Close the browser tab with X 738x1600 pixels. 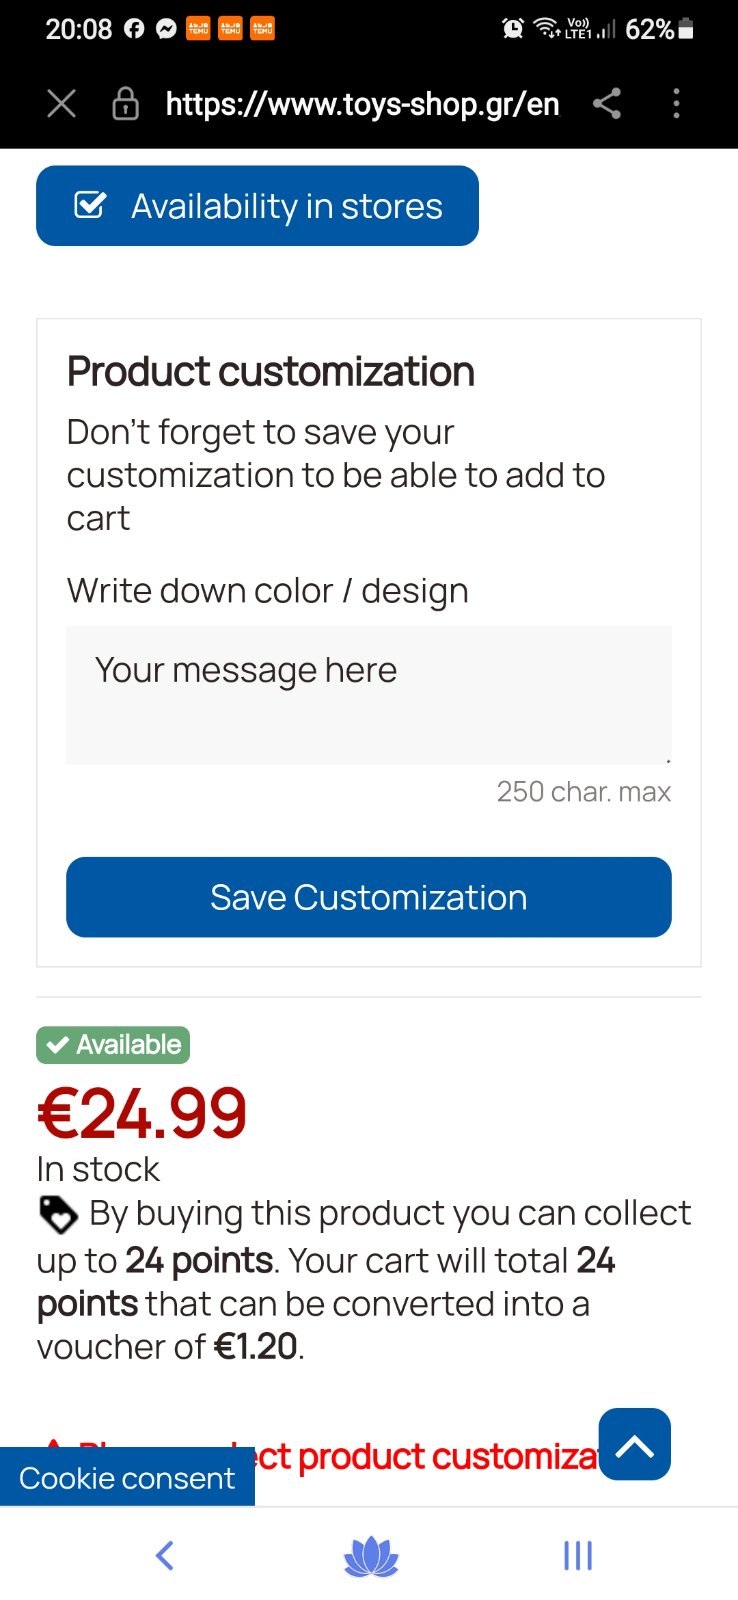62,103
